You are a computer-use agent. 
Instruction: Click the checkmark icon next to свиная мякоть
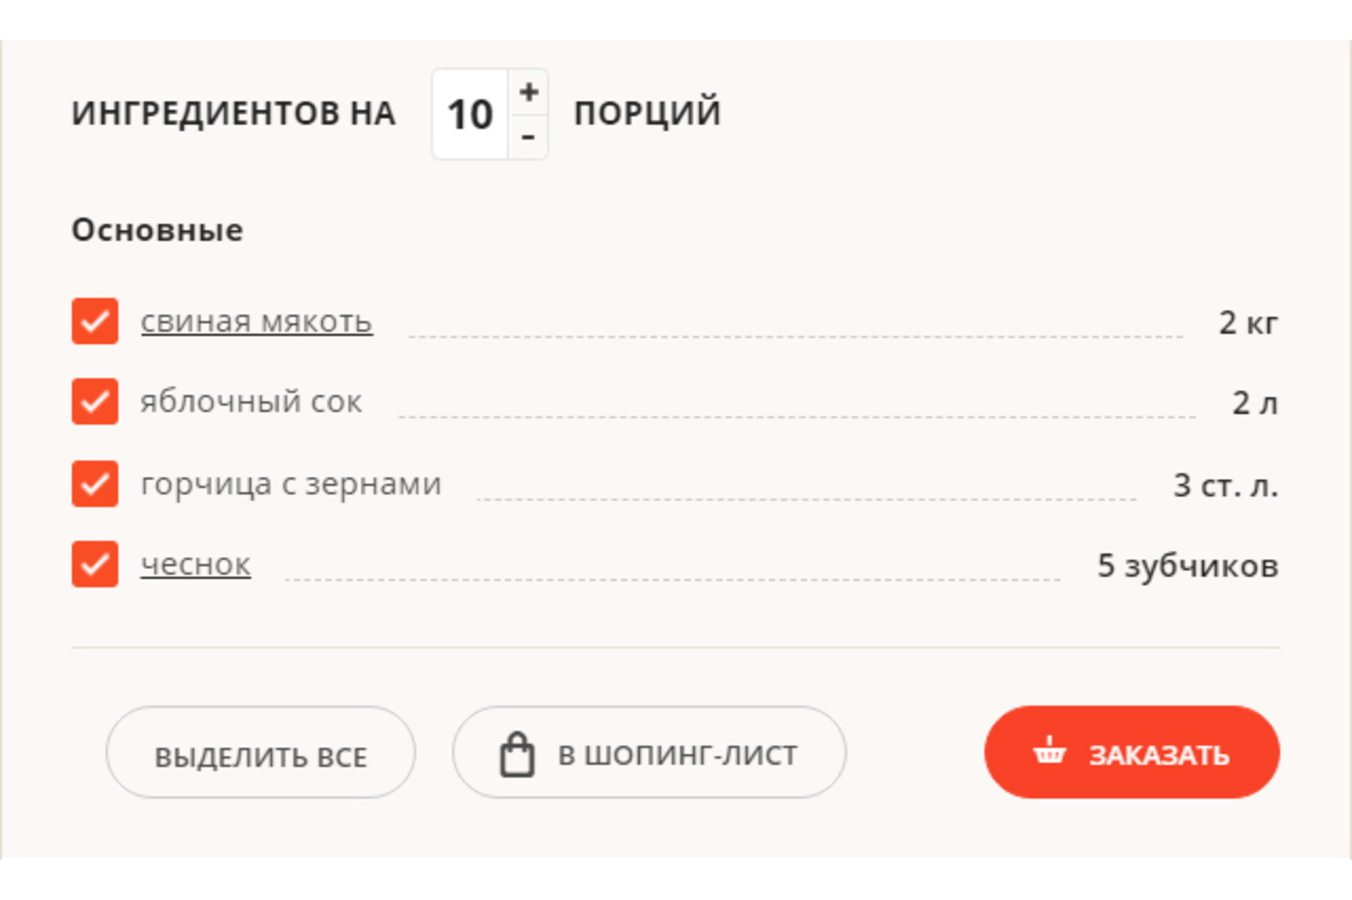pos(94,322)
